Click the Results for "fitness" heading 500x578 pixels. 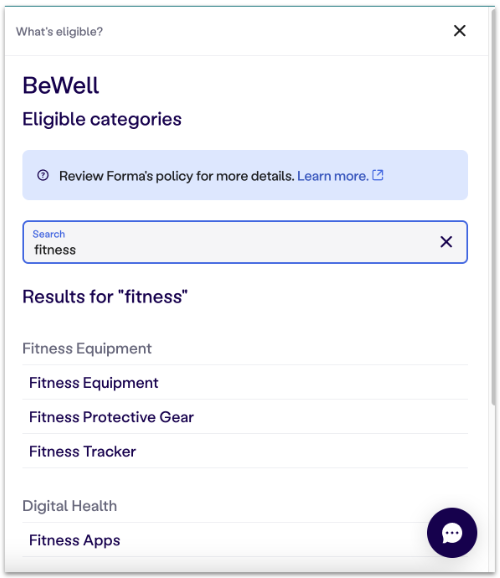tap(105, 296)
